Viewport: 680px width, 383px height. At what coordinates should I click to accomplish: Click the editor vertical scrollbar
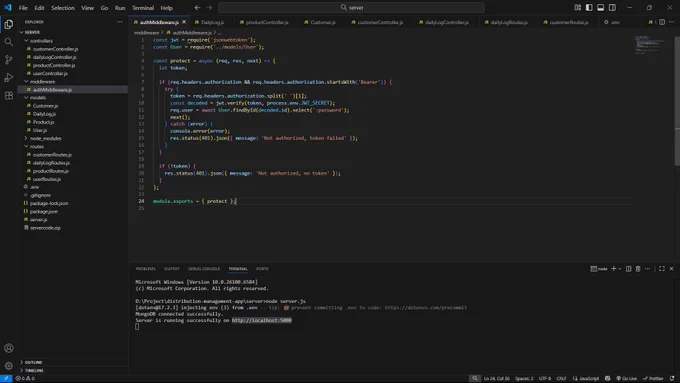coord(677,100)
